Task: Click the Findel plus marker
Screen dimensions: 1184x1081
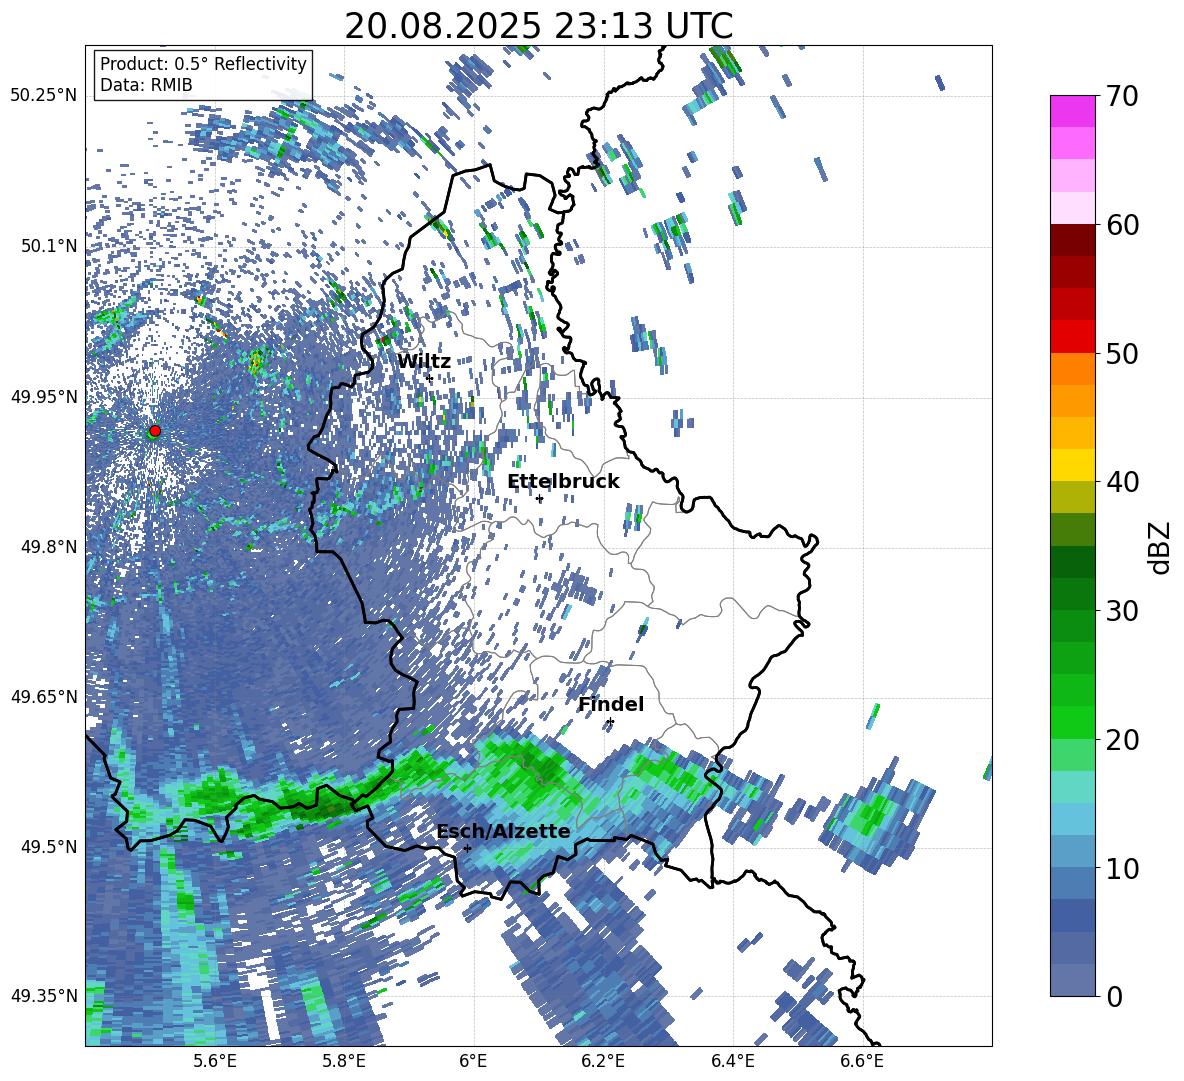Action: point(610,722)
